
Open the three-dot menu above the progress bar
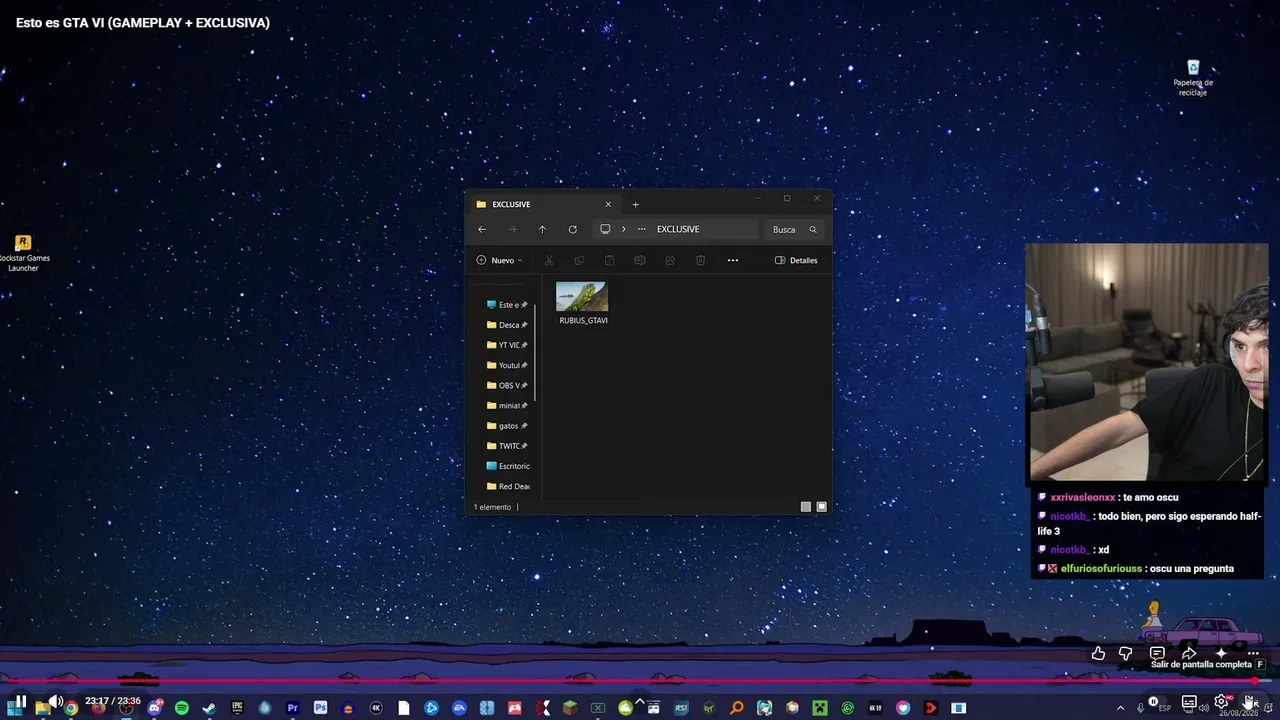coord(1252,653)
